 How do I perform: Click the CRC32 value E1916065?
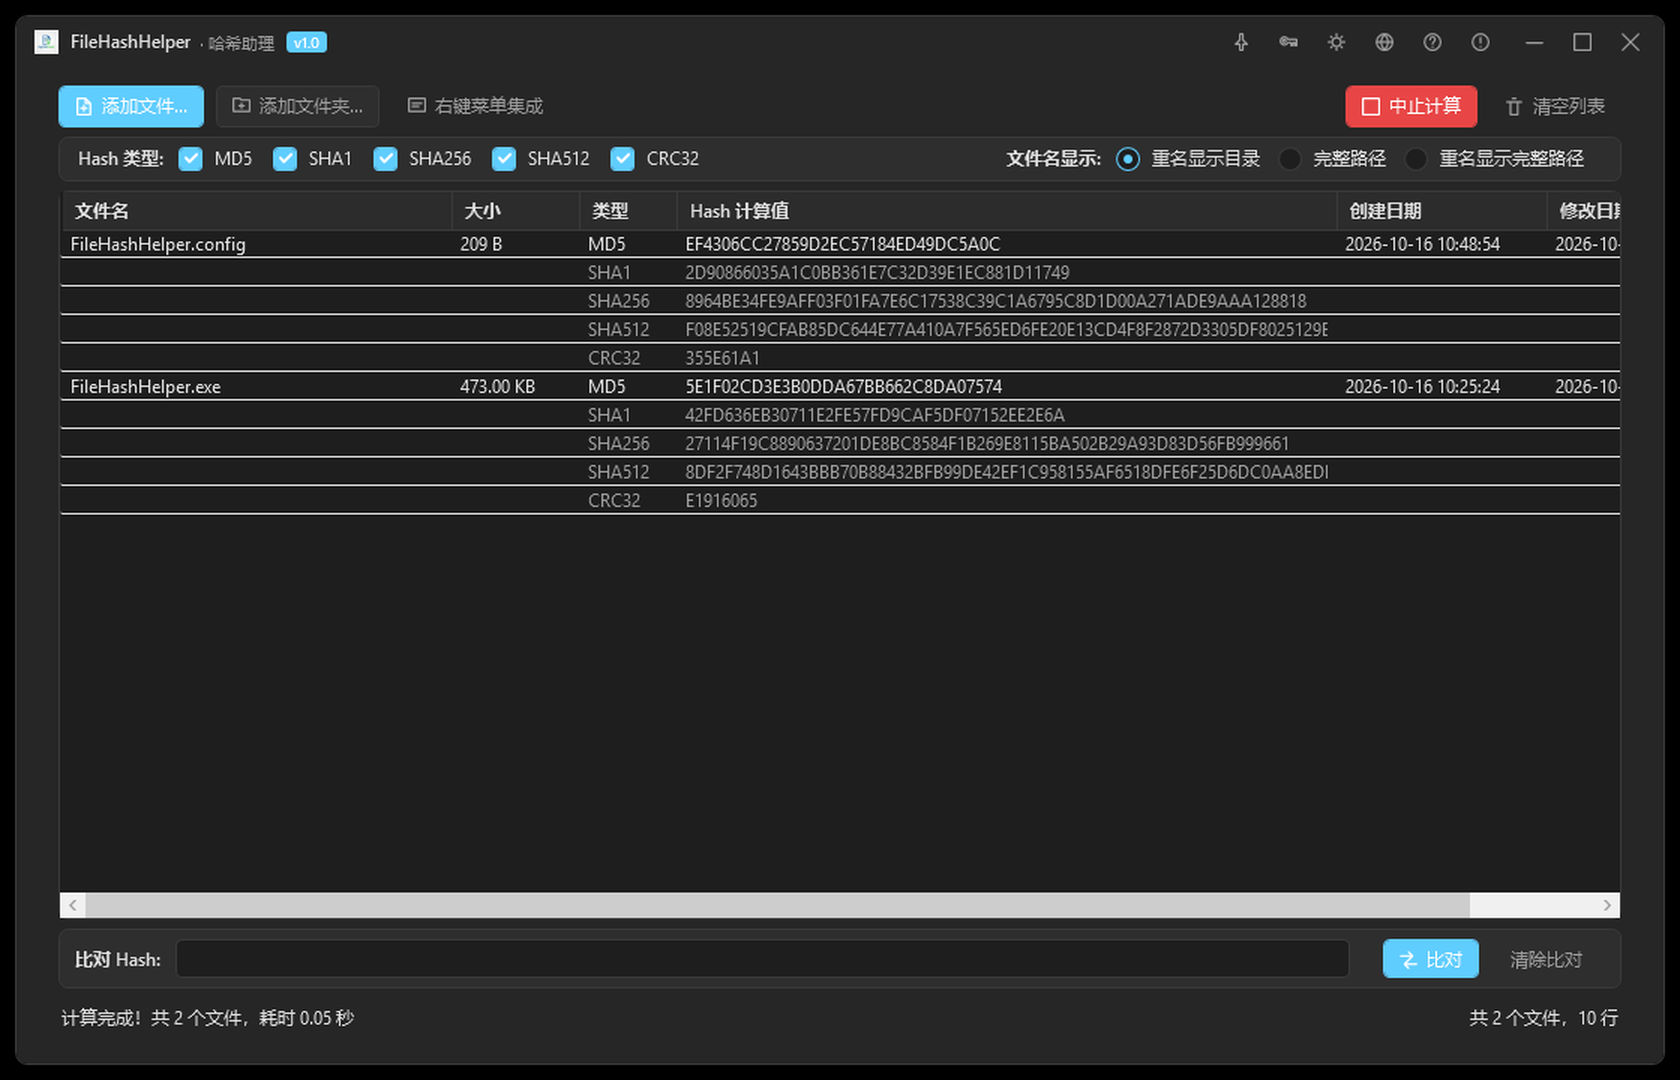coord(721,501)
